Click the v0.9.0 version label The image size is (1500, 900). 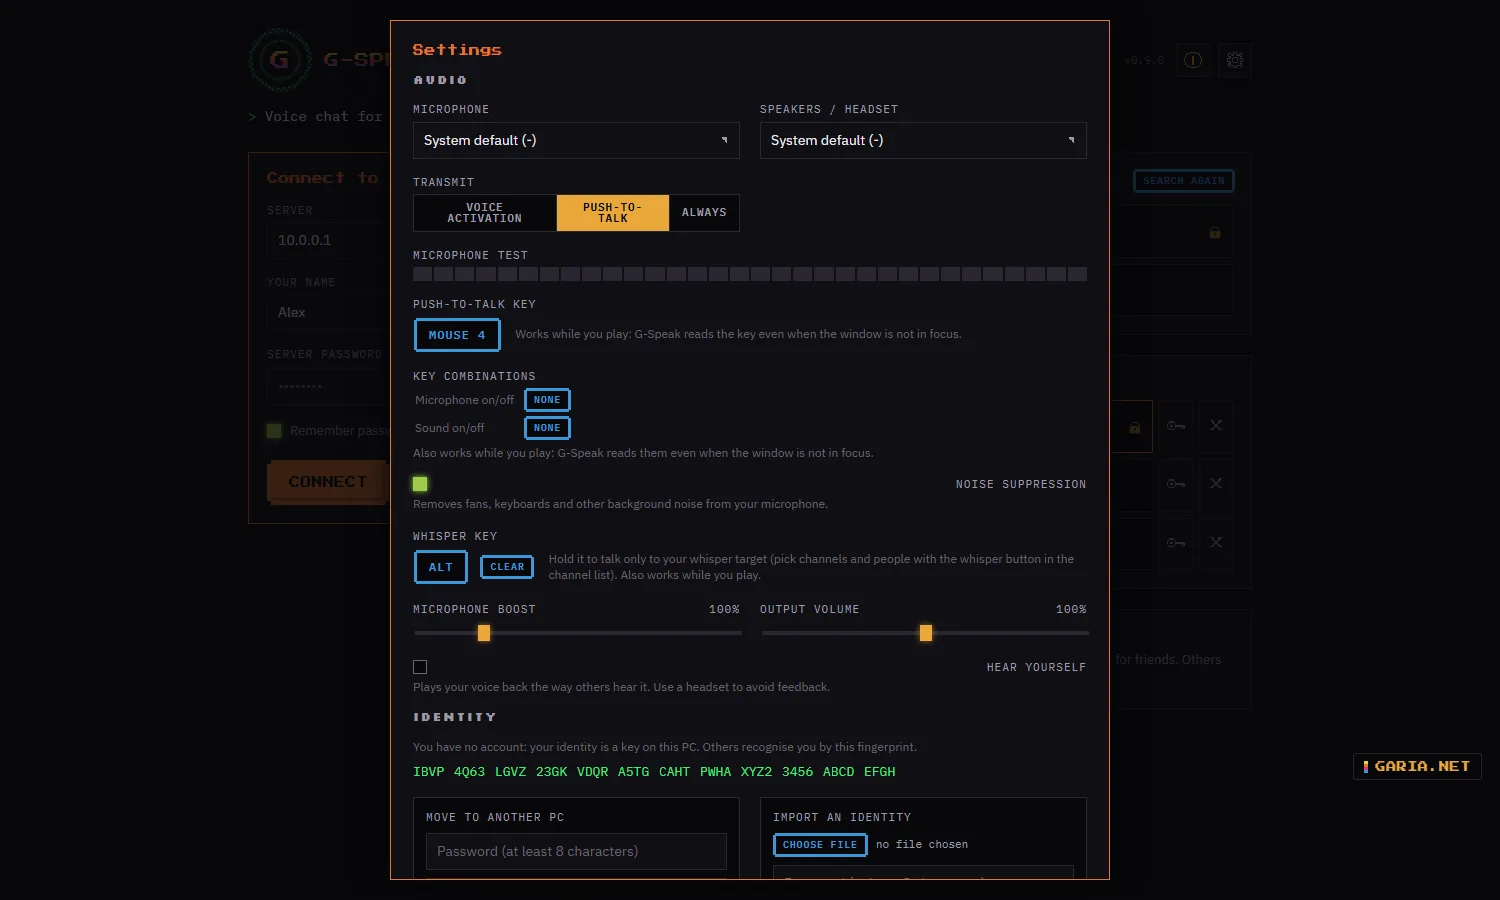[1144, 61]
